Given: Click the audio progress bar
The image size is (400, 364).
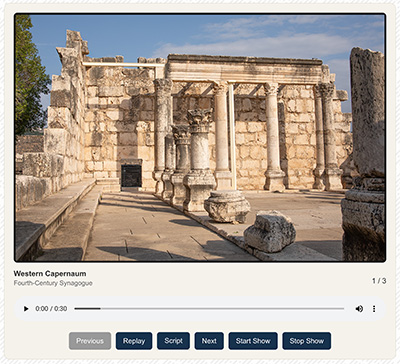Looking at the screenshot, I should [x=209, y=309].
